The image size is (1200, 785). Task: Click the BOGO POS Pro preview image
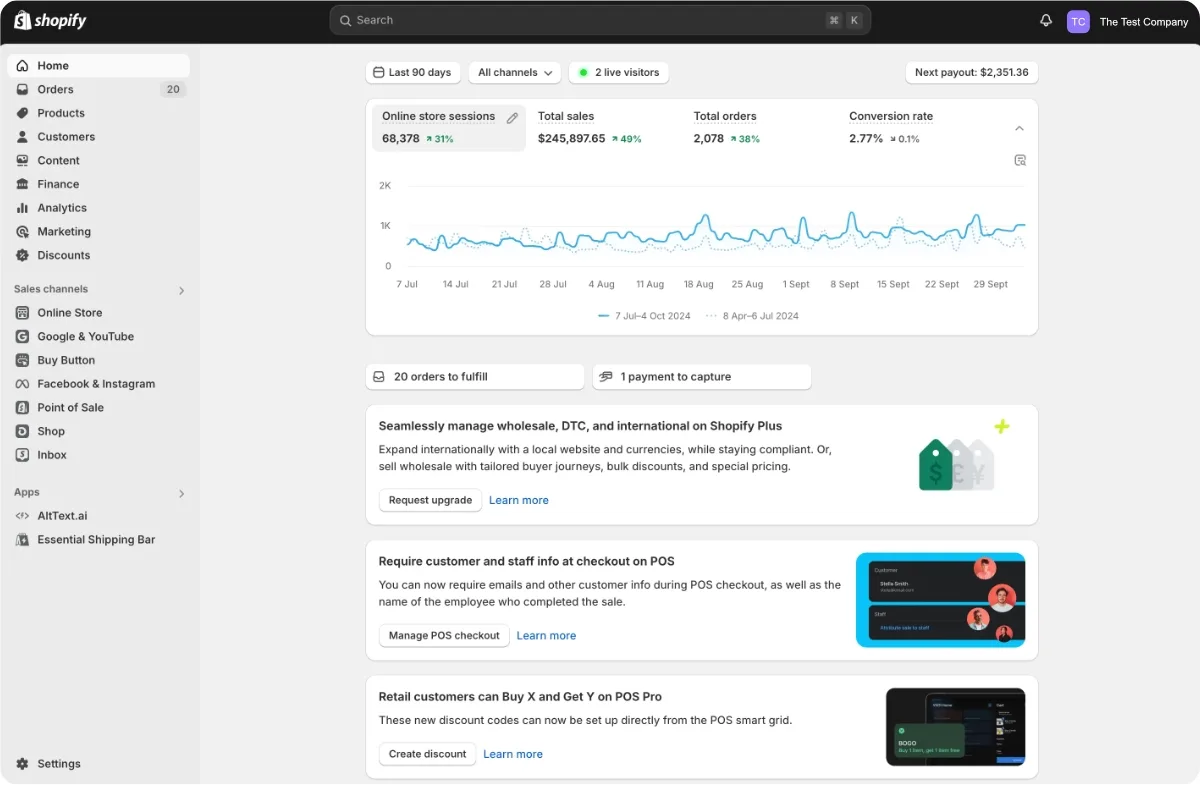pyautogui.click(x=956, y=727)
